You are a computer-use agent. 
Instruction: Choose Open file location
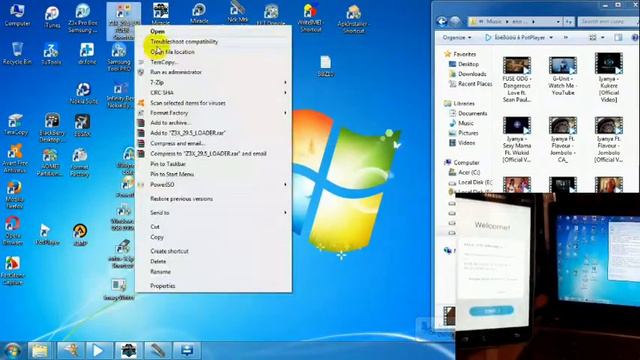click(172, 52)
